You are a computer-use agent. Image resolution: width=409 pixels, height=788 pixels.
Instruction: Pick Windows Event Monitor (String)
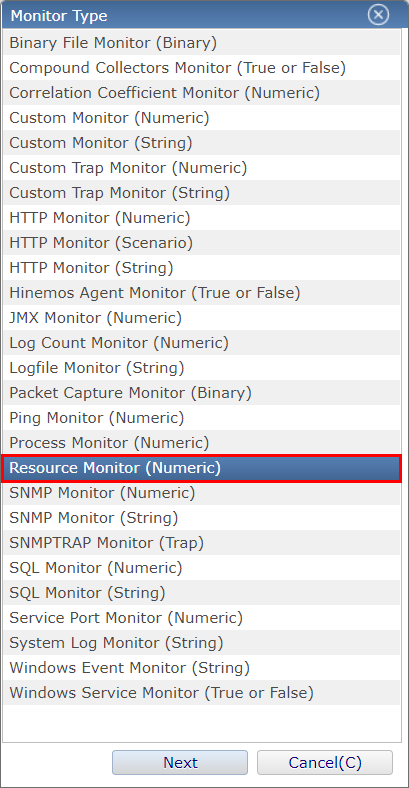(201, 668)
